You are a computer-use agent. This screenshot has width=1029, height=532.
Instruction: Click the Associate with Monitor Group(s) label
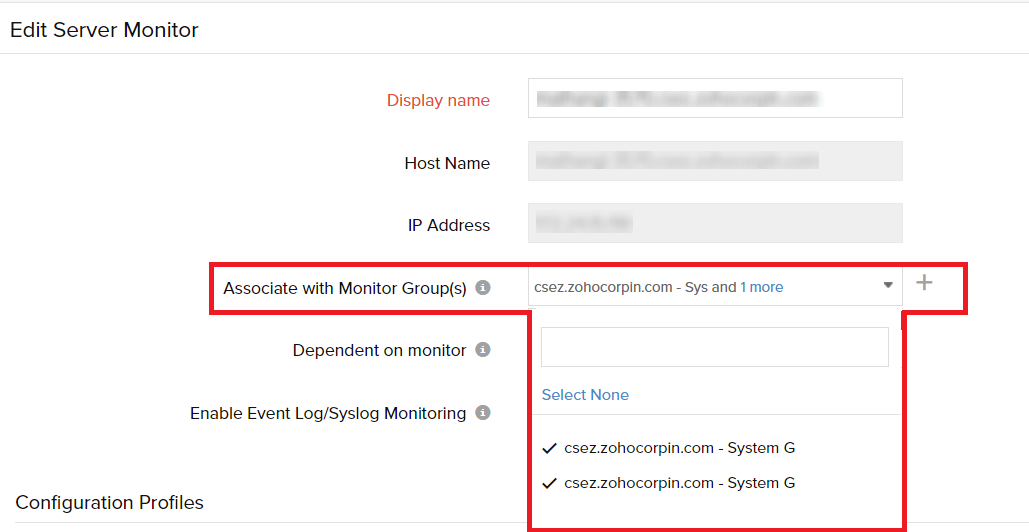click(345, 288)
